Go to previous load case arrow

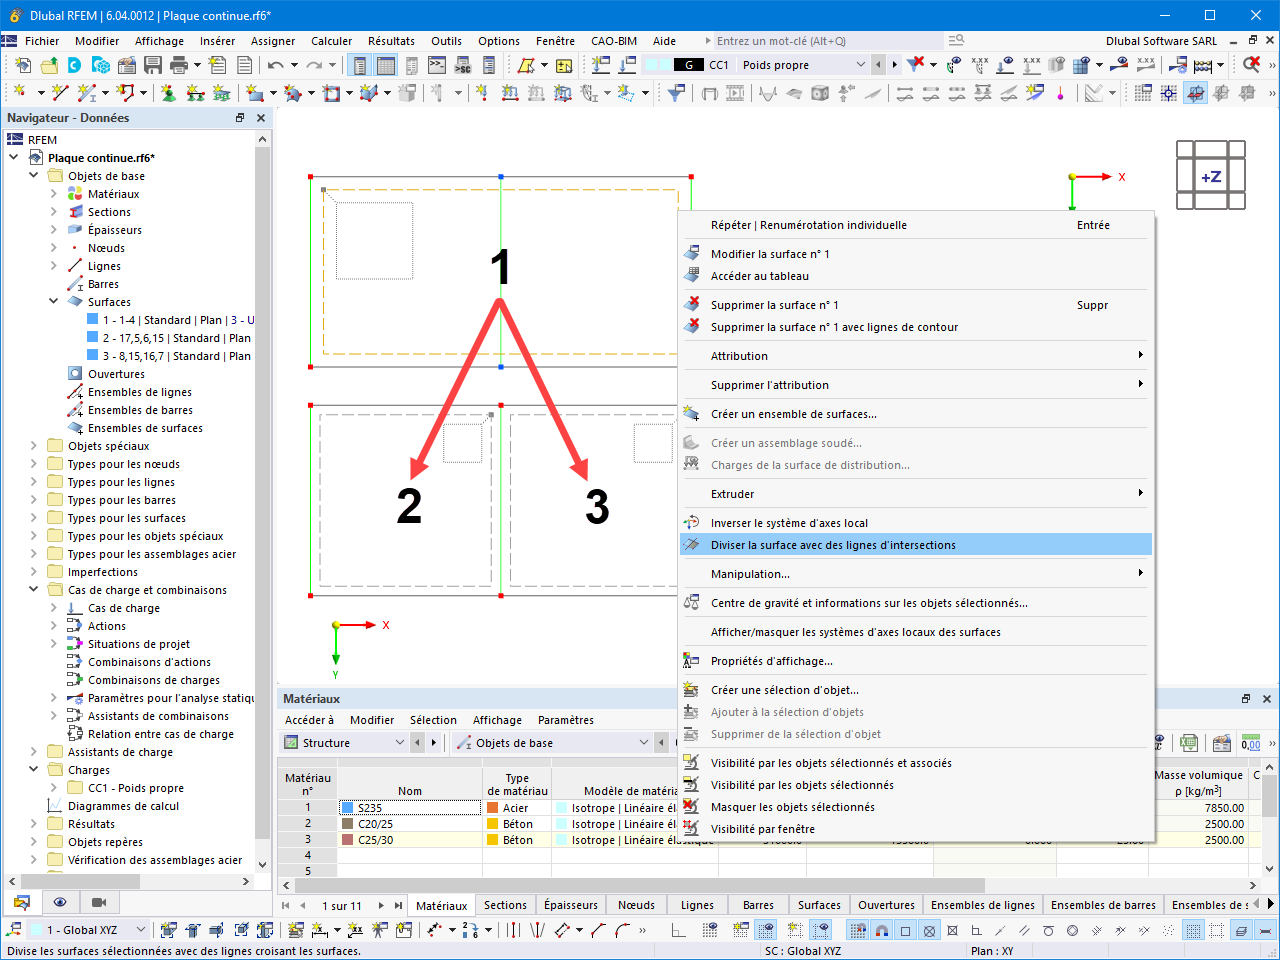tap(878, 65)
